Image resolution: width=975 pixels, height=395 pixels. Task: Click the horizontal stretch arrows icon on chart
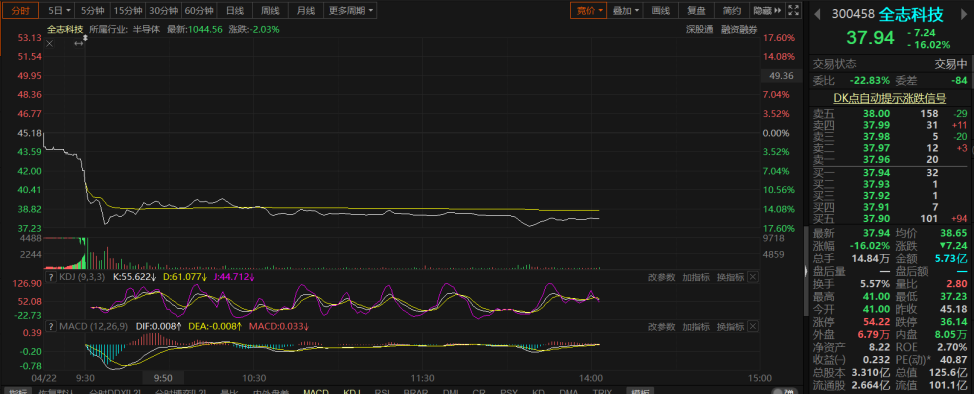[79, 44]
